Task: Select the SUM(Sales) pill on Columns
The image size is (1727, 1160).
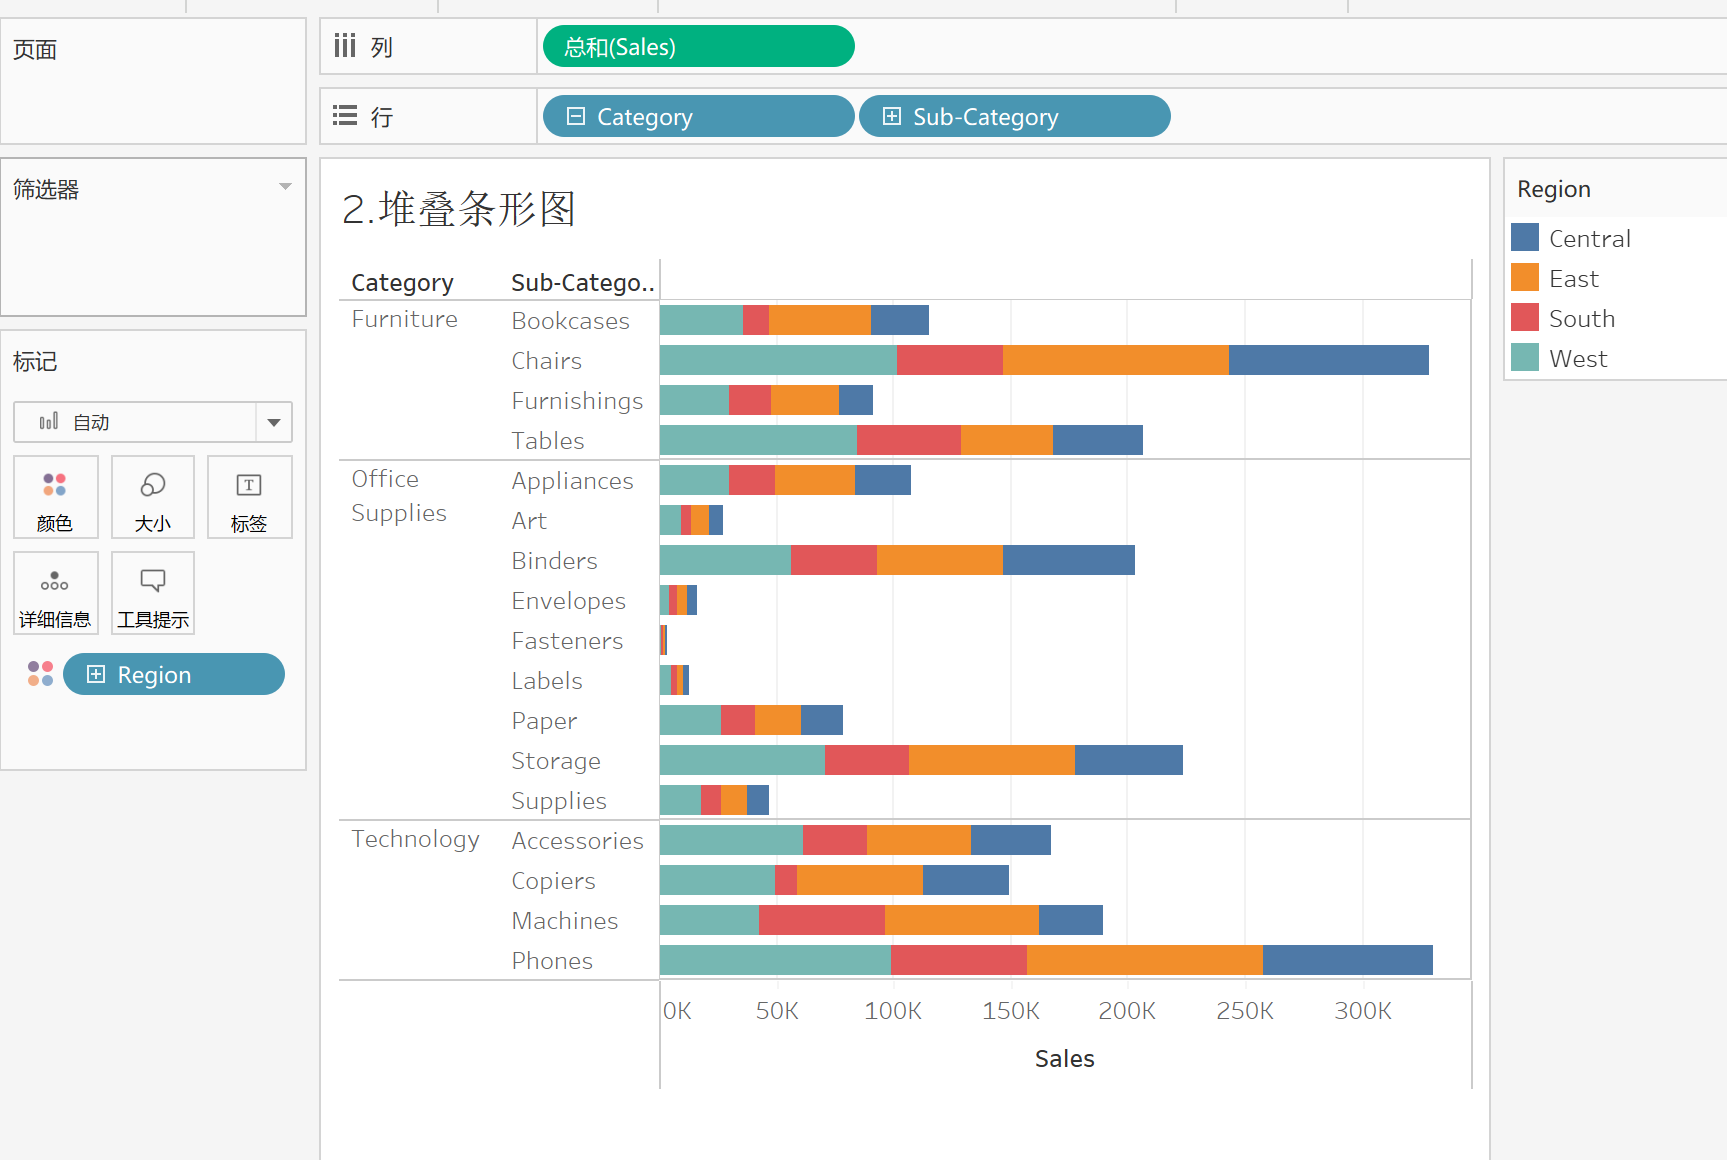Action: [699, 46]
